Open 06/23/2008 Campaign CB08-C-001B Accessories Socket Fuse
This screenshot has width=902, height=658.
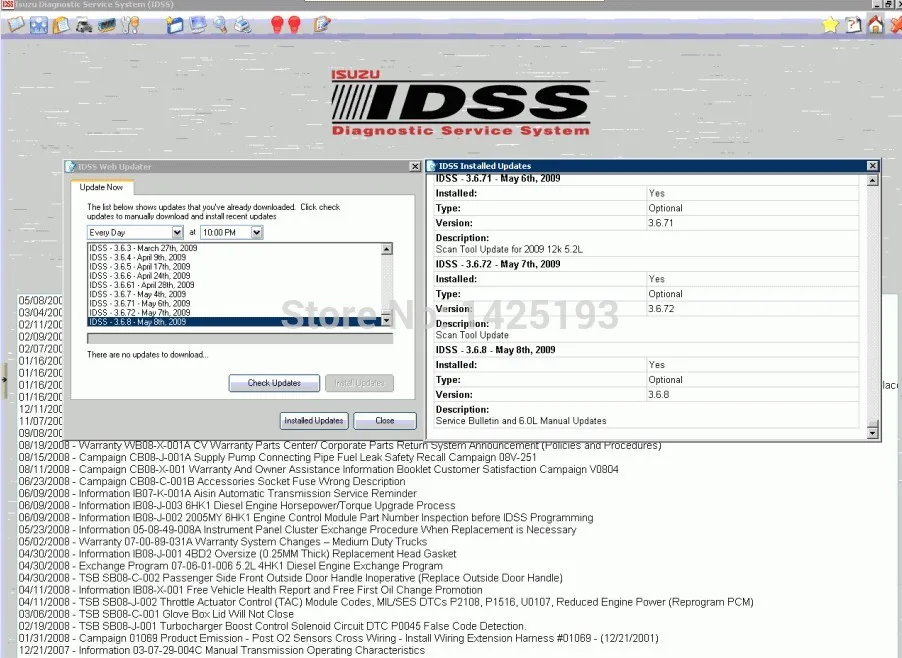pos(212,481)
